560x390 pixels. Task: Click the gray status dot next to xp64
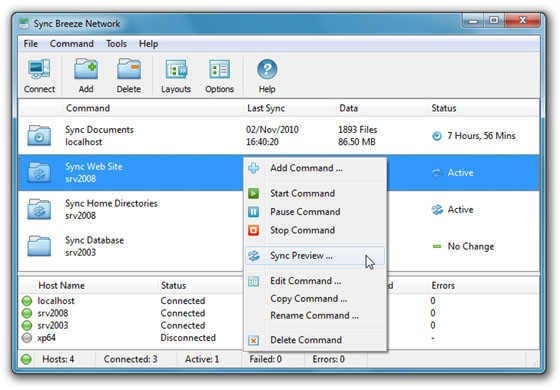point(27,338)
